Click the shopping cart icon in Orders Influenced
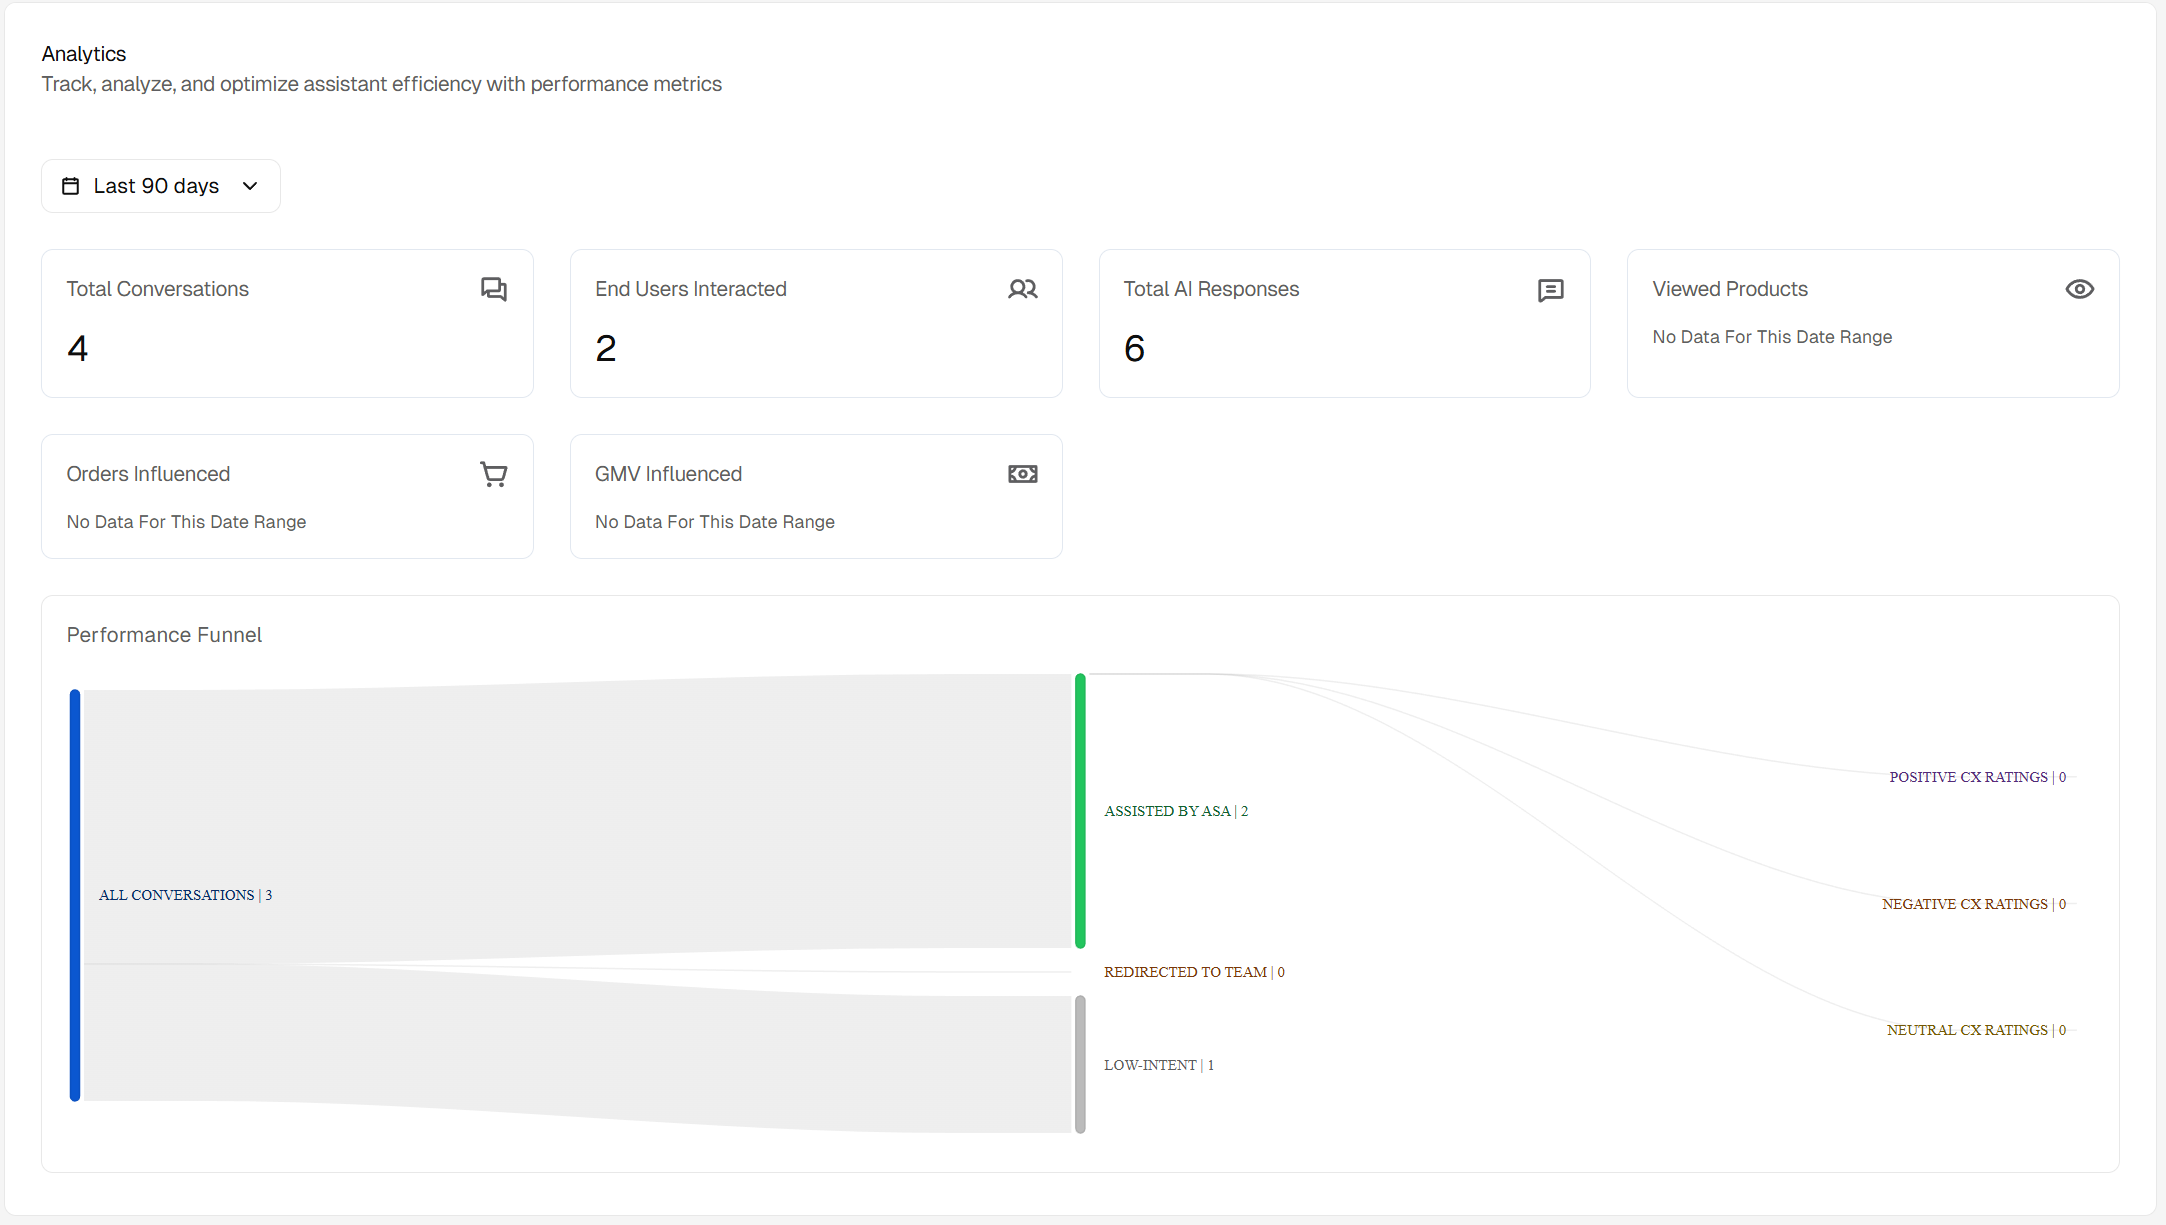The image size is (2166, 1225). pyautogui.click(x=494, y=474)
